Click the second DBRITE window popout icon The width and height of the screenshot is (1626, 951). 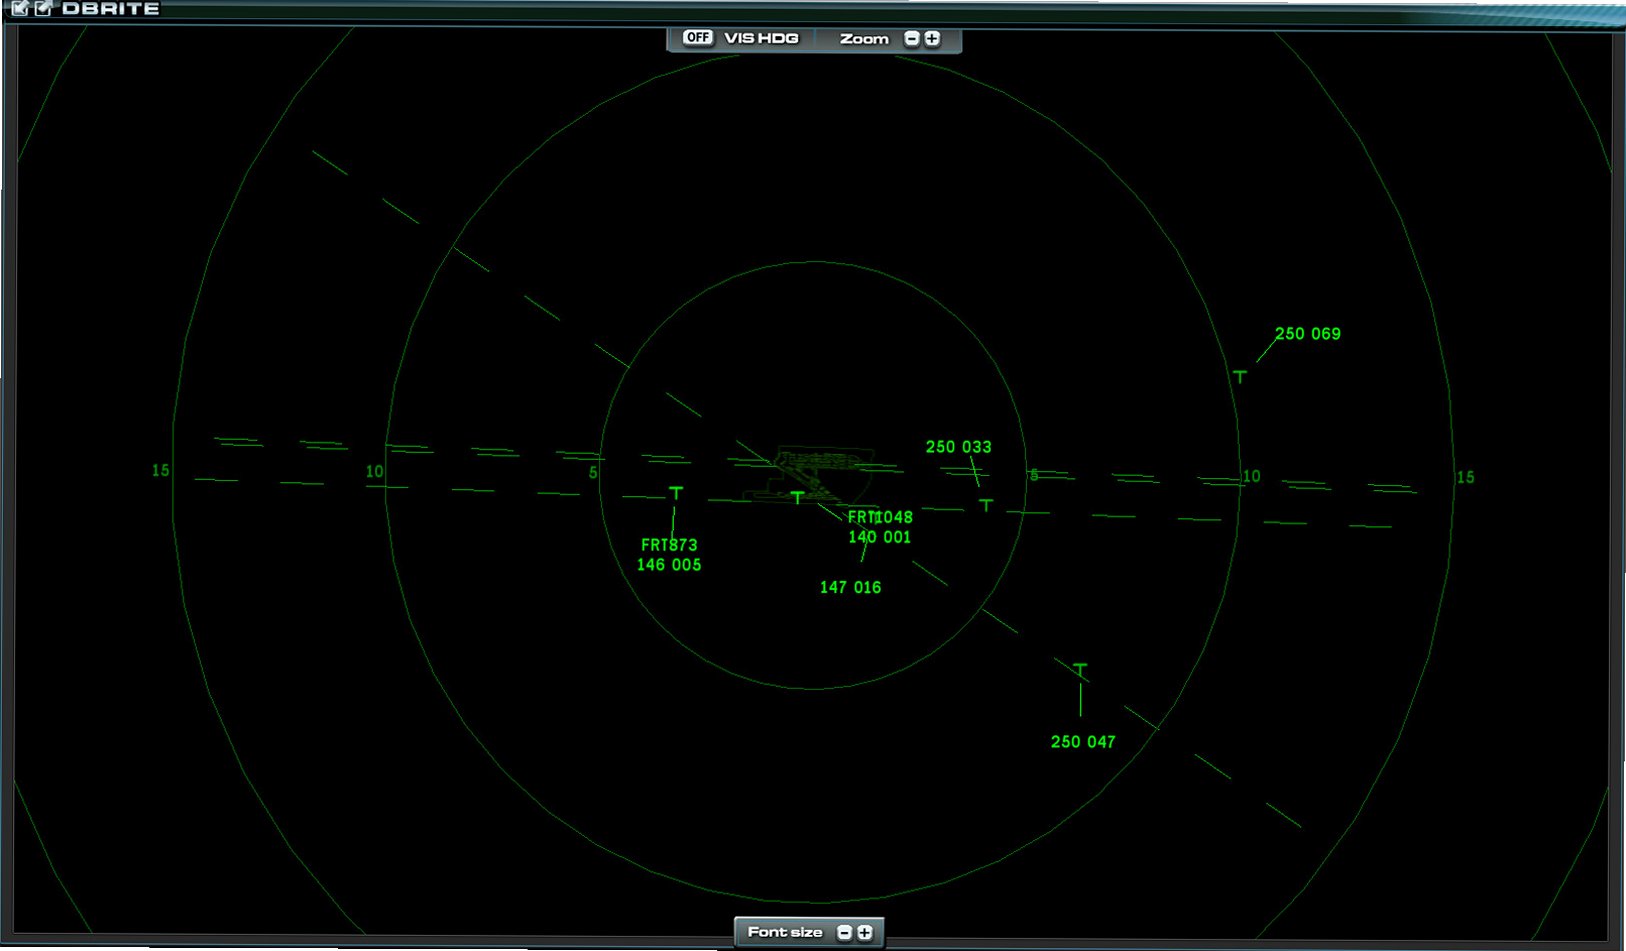pos(43,8)
